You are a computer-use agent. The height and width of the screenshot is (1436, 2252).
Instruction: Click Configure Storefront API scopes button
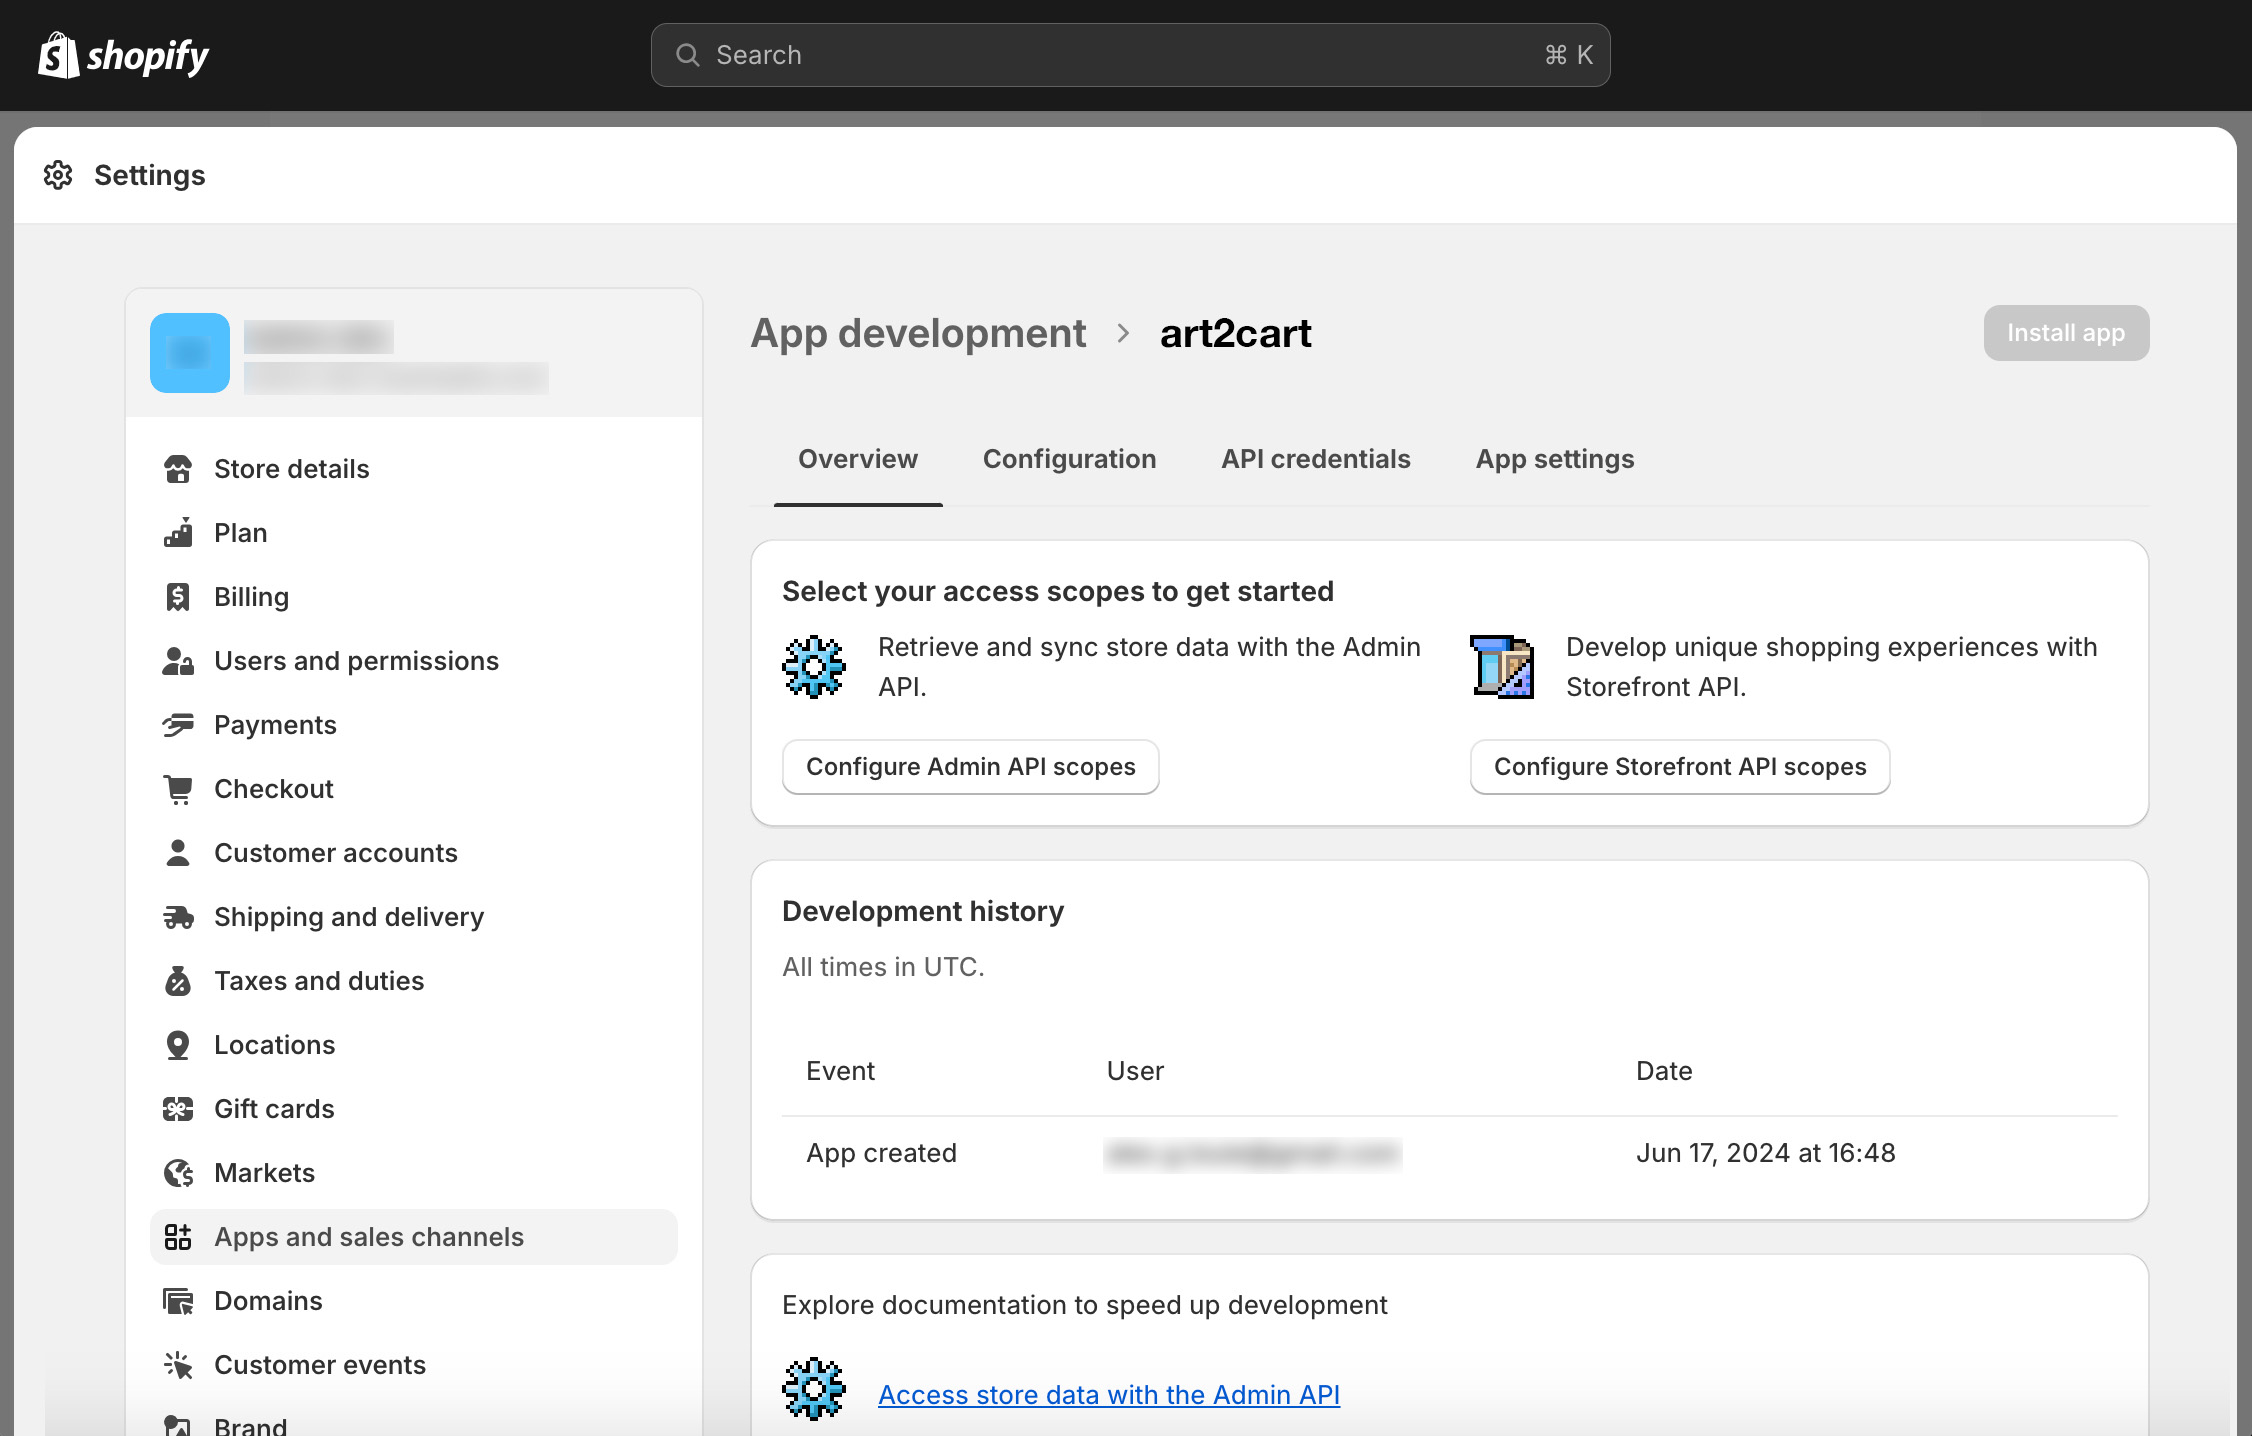point(1679,767)
